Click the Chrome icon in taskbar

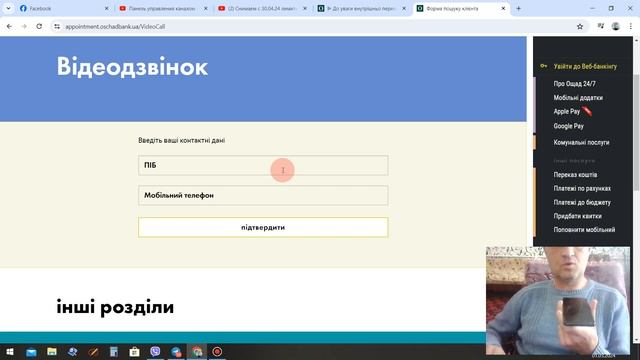(197, 351)
